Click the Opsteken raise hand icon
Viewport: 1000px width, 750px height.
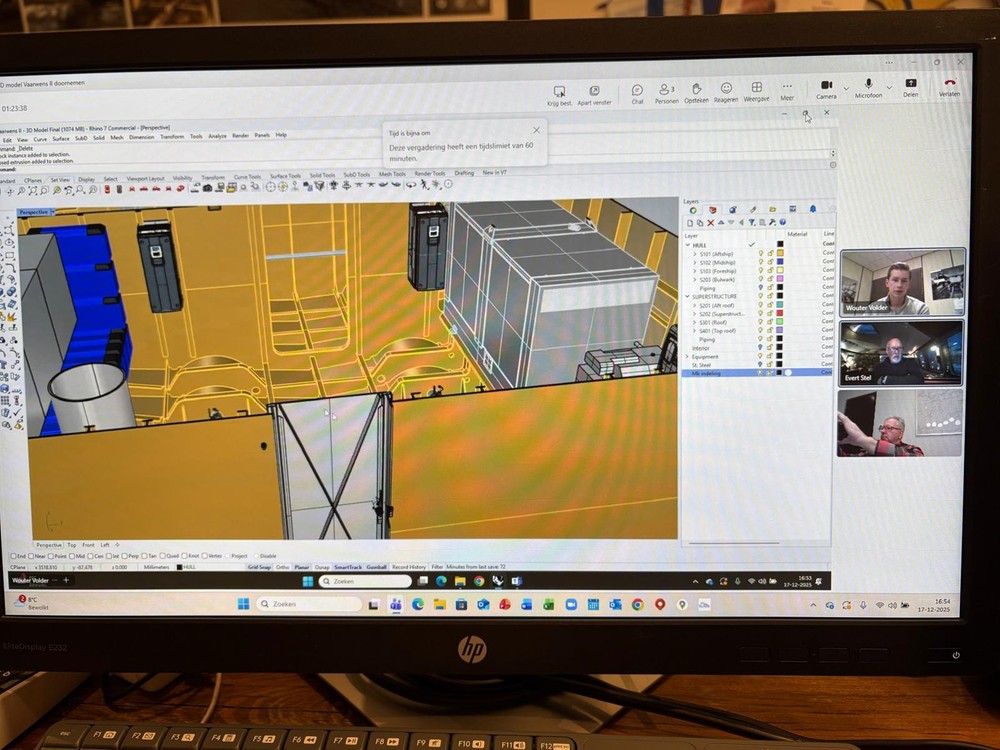point(696,91)
